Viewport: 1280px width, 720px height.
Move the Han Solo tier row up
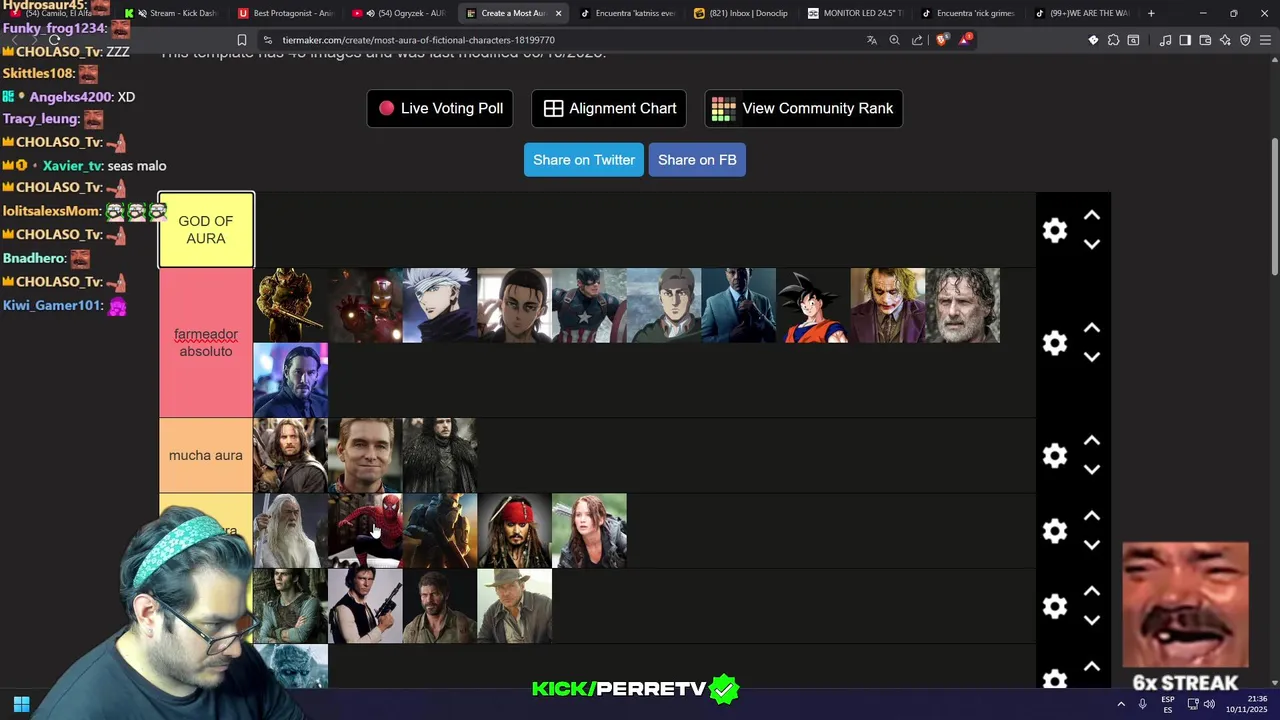1092,591
